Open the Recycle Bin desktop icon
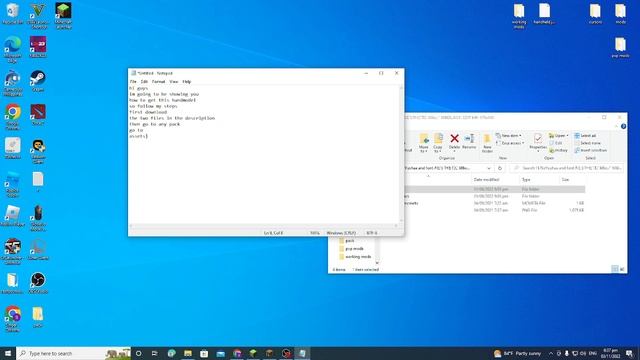 coord(12,13)
